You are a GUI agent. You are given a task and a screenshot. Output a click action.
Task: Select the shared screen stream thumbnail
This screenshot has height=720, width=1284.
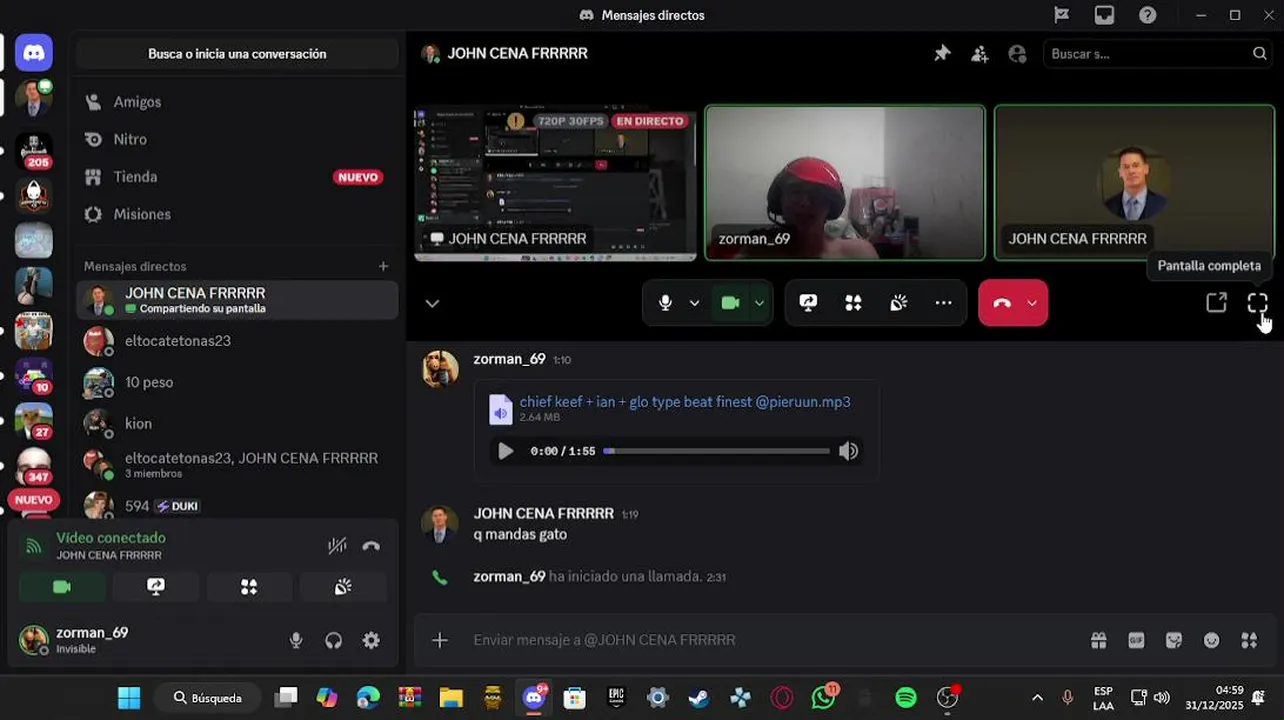[x=555, y=183]
